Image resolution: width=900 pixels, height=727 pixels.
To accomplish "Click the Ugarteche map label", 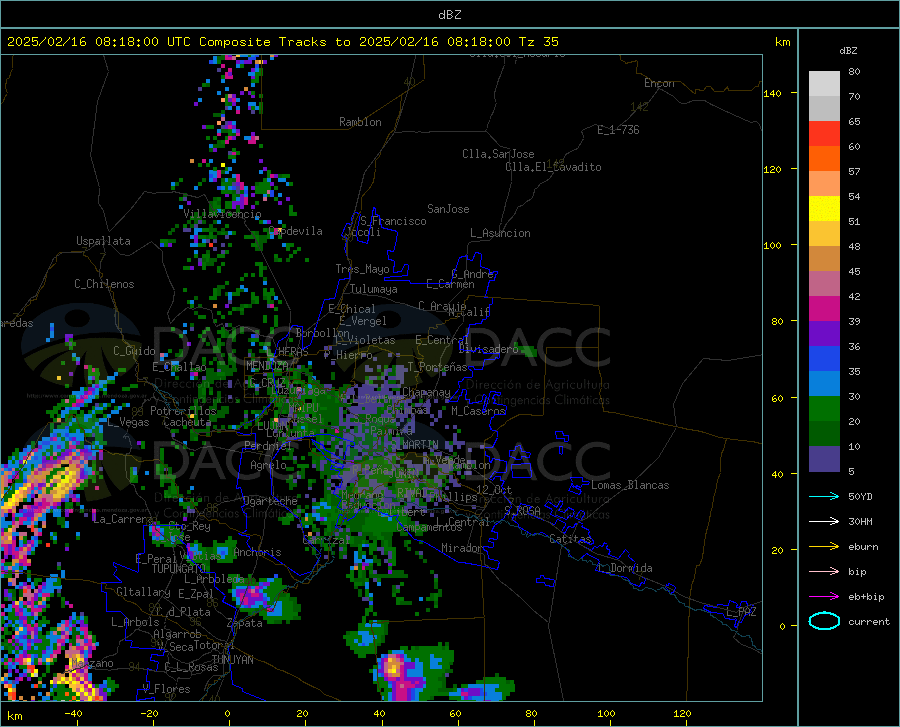I will pyautogui.click(x=270, y=501).
